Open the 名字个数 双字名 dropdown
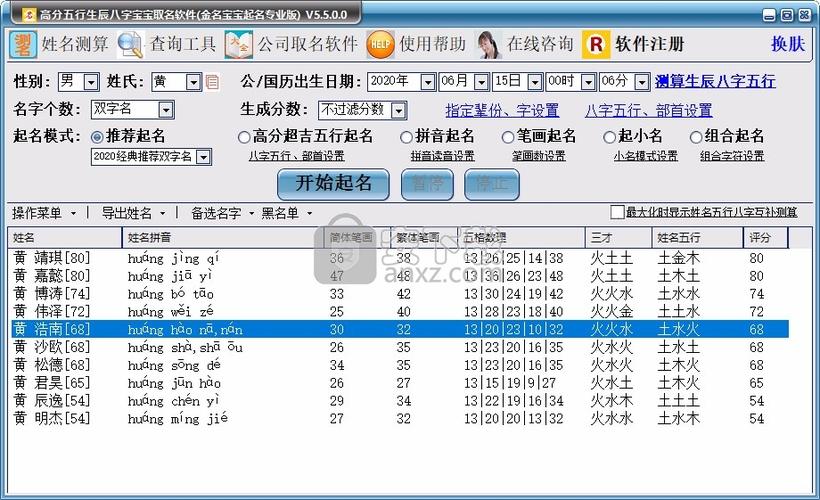 165,110
